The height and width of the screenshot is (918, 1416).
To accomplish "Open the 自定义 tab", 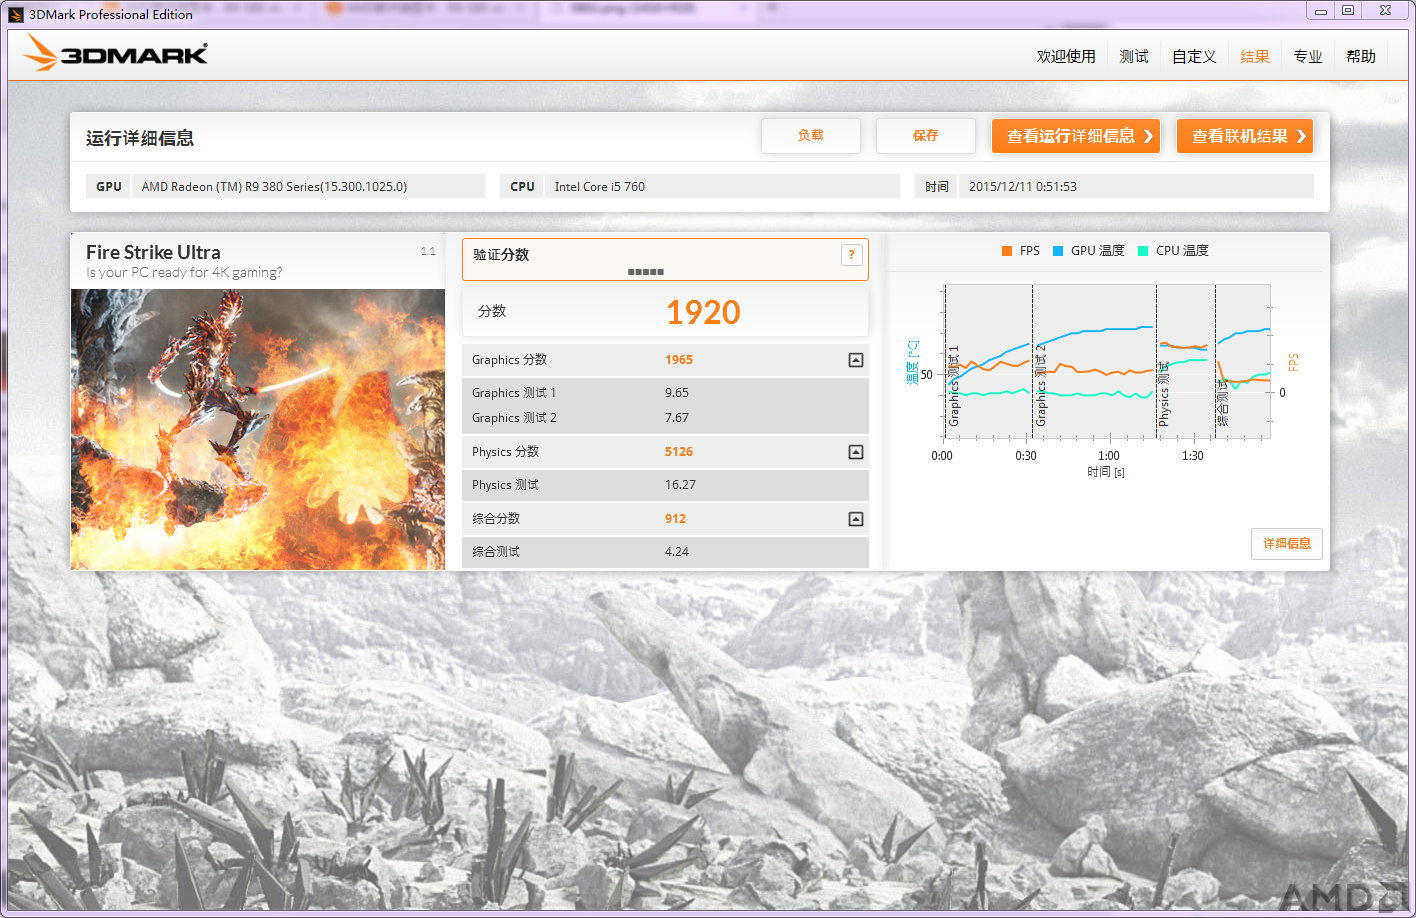I will (1194, 56).
